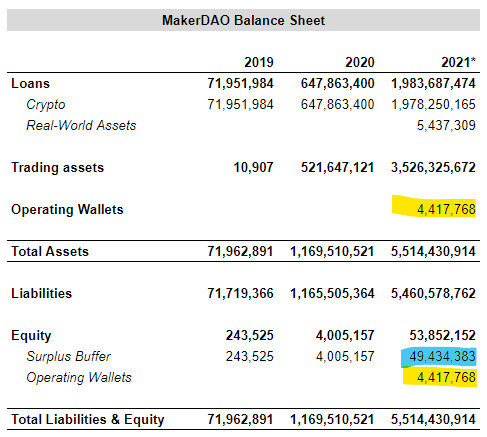The height and width of the screenshot is (437, 487).
Task: Click the Loans row label
Action: tap(30, 83)
